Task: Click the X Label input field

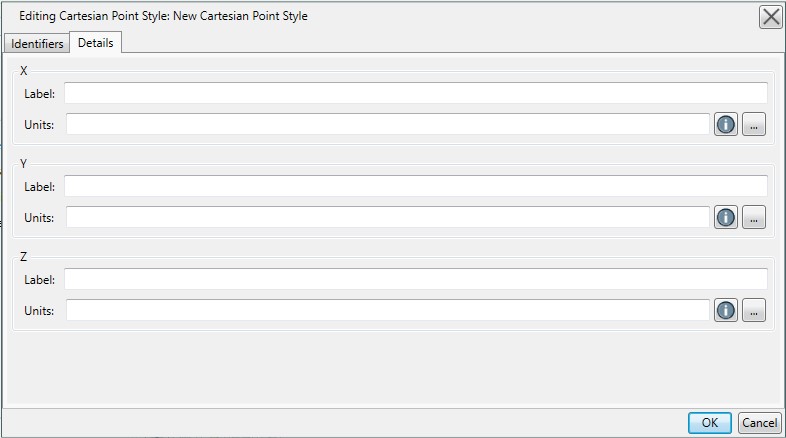Action: pos(416,93)
